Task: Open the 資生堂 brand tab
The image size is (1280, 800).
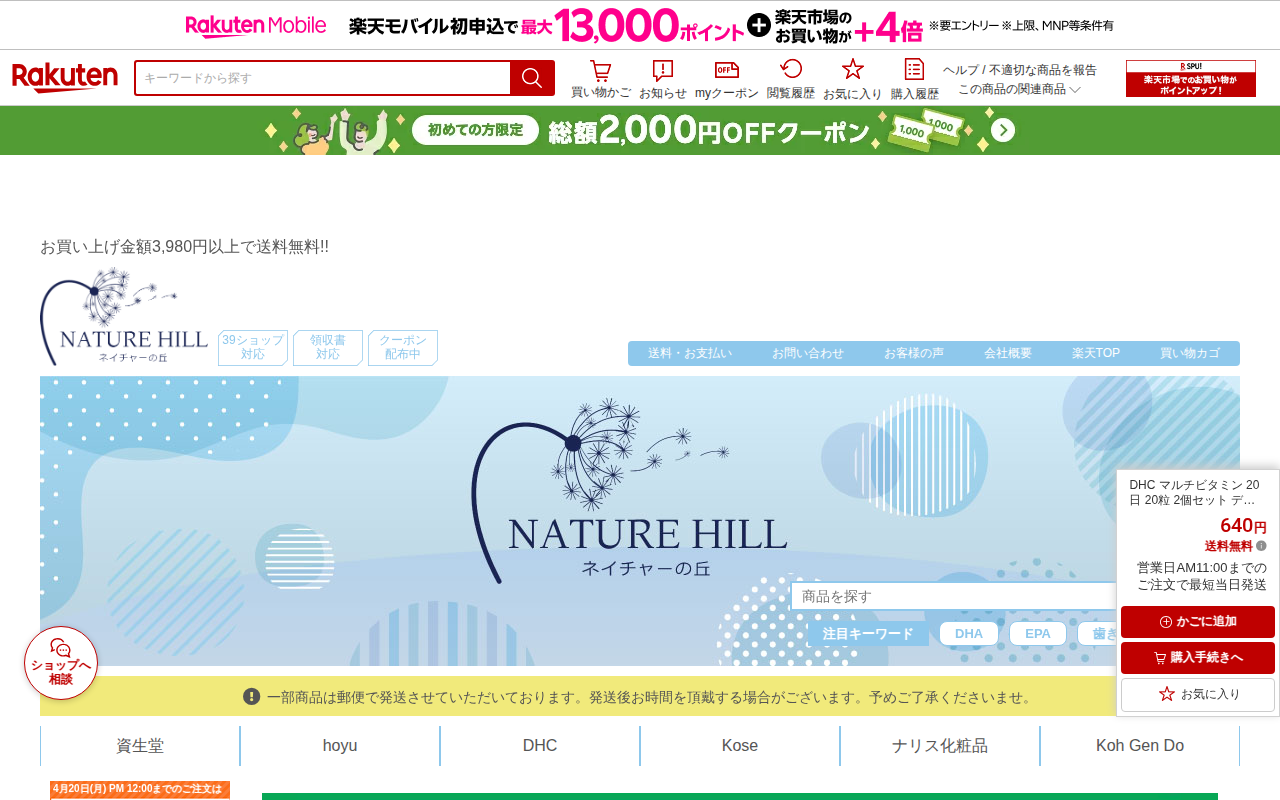Action: coord(140,746)
